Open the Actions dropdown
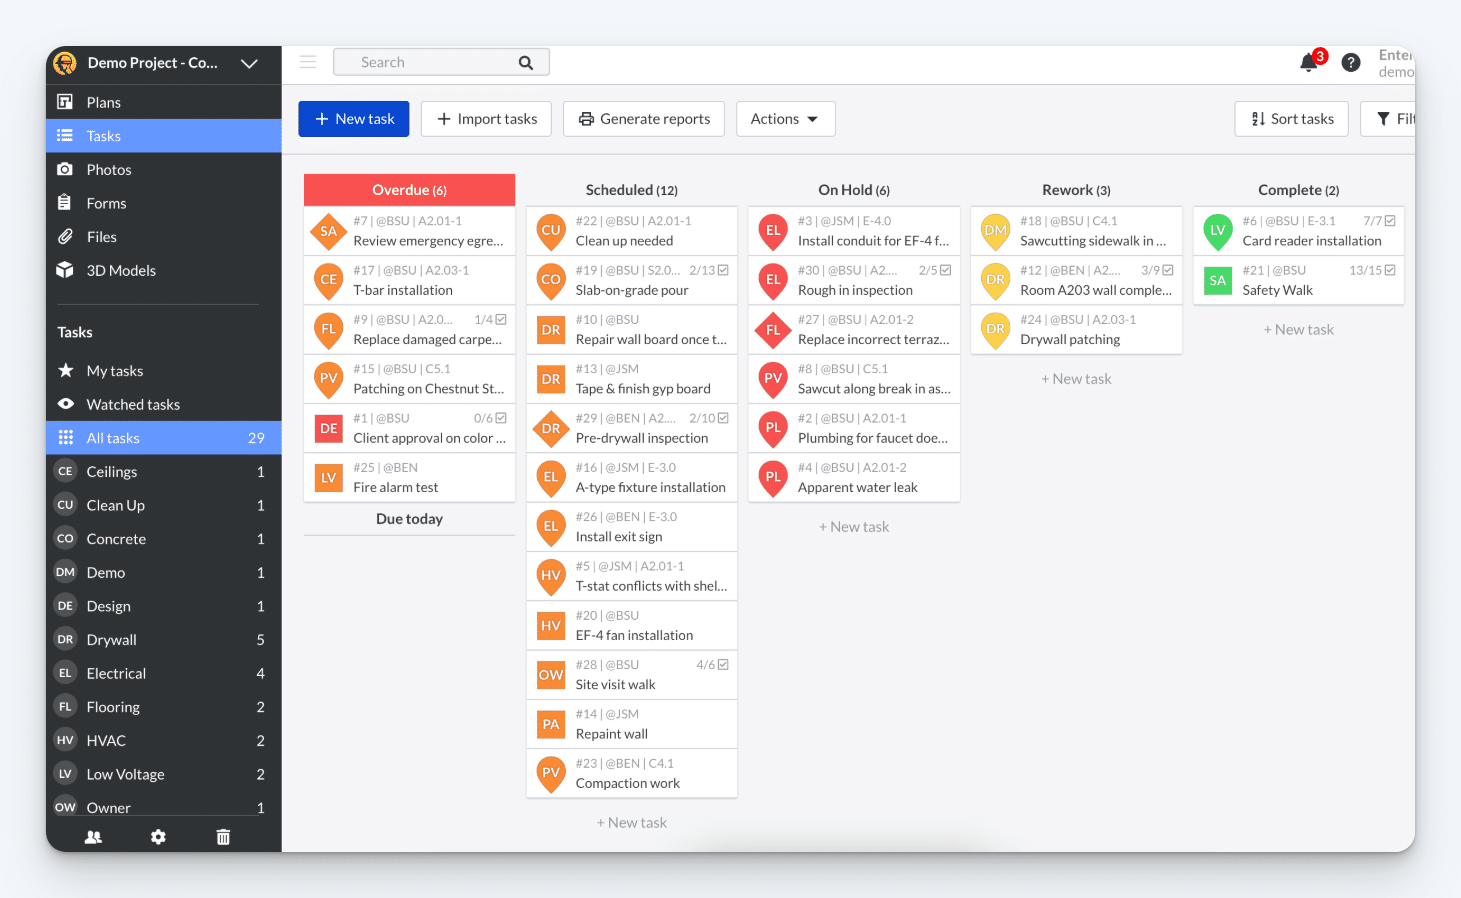This screenshot has height=898, width=1461. pyautogui.click(x=785, y=118)
